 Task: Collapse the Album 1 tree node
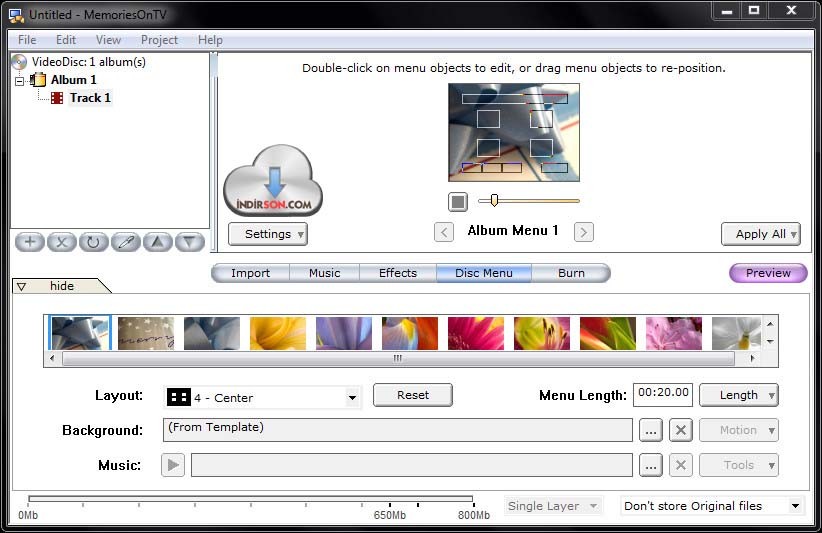coord(20,81)
